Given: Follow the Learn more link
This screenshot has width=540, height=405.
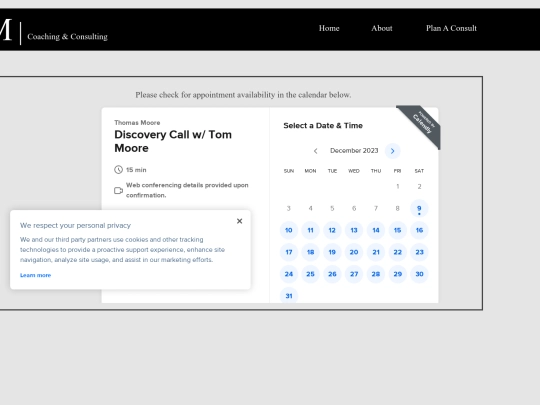Looking at the screenshot, I should point(35,275).
